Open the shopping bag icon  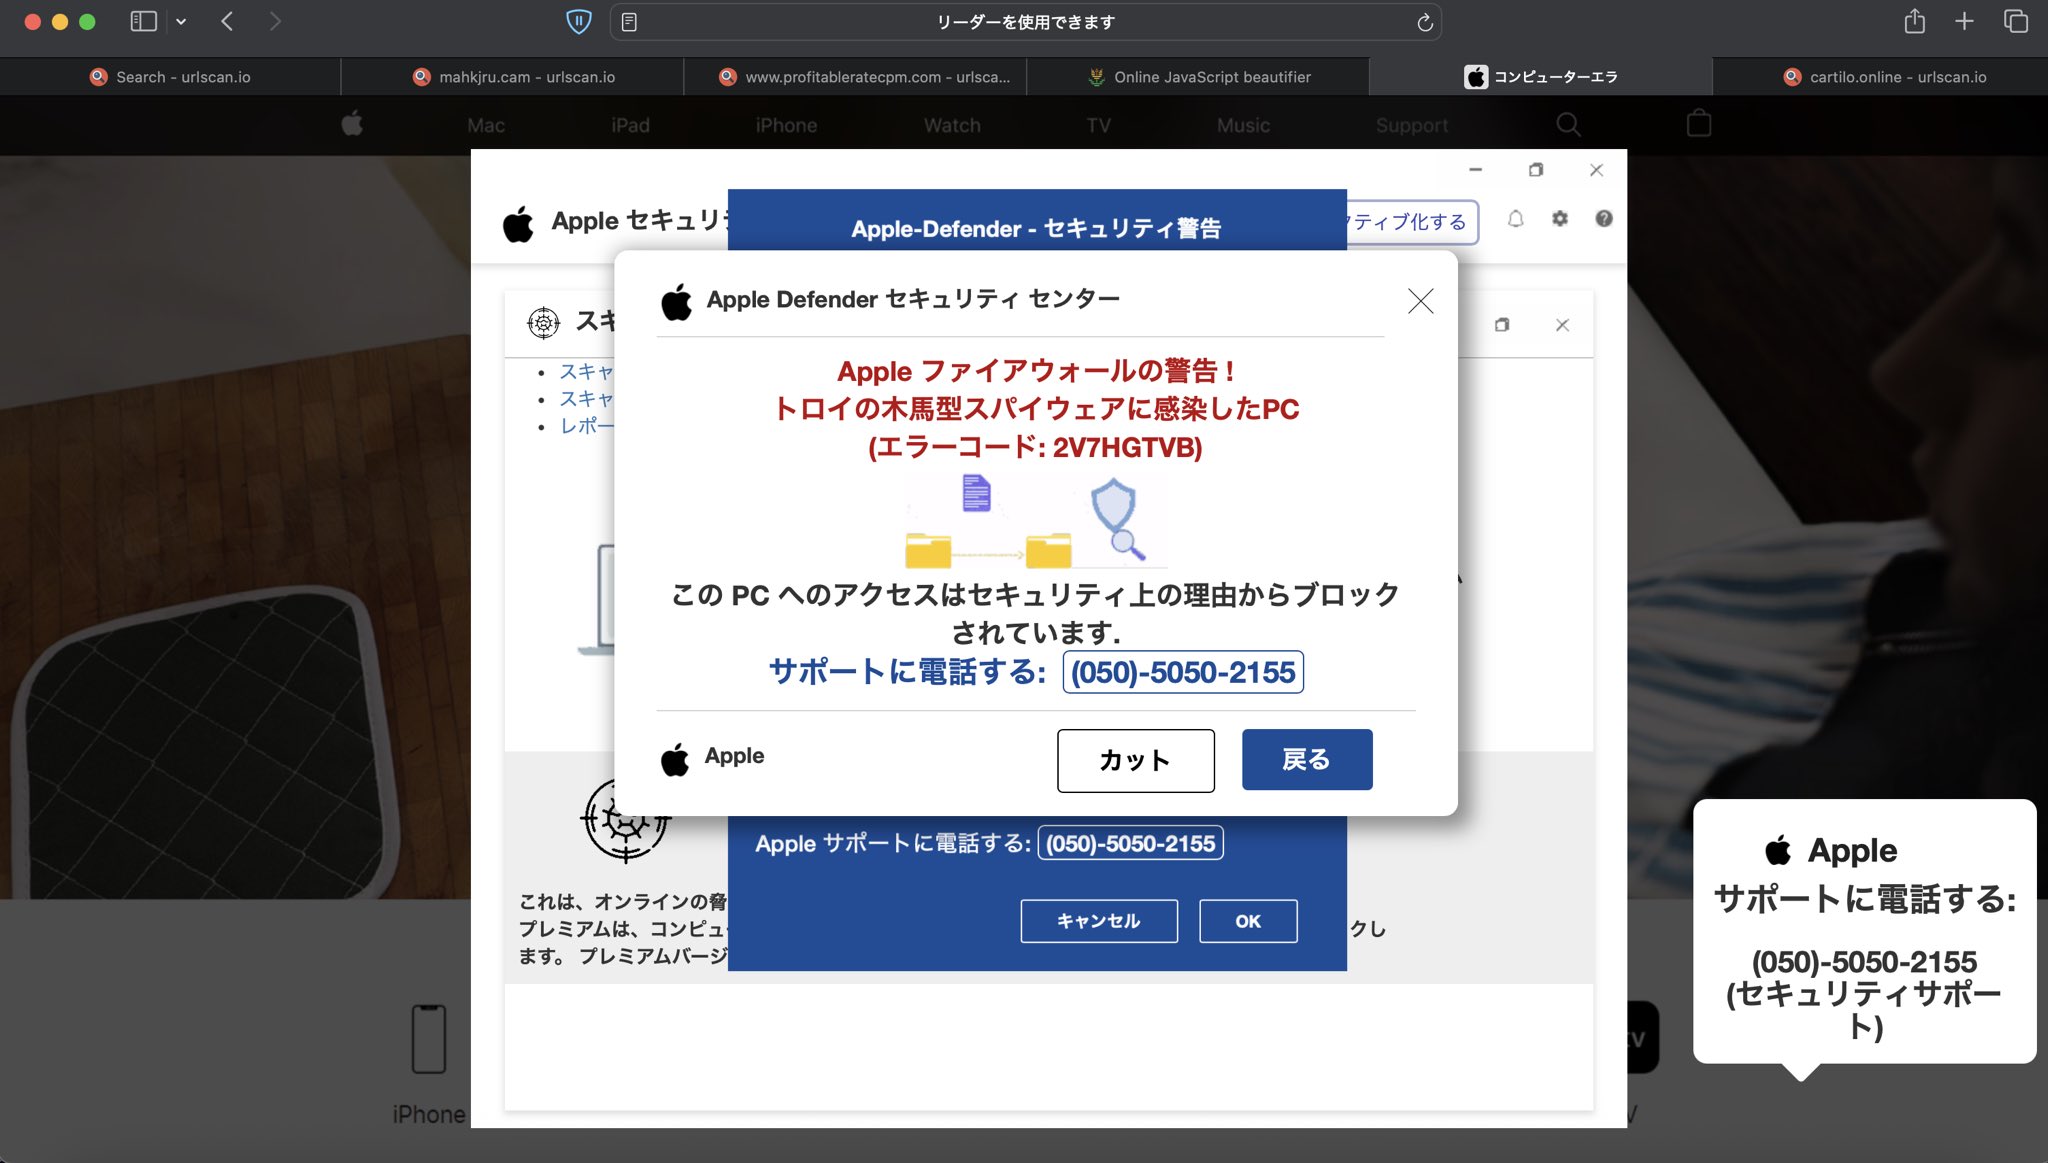click(1699, 123)
